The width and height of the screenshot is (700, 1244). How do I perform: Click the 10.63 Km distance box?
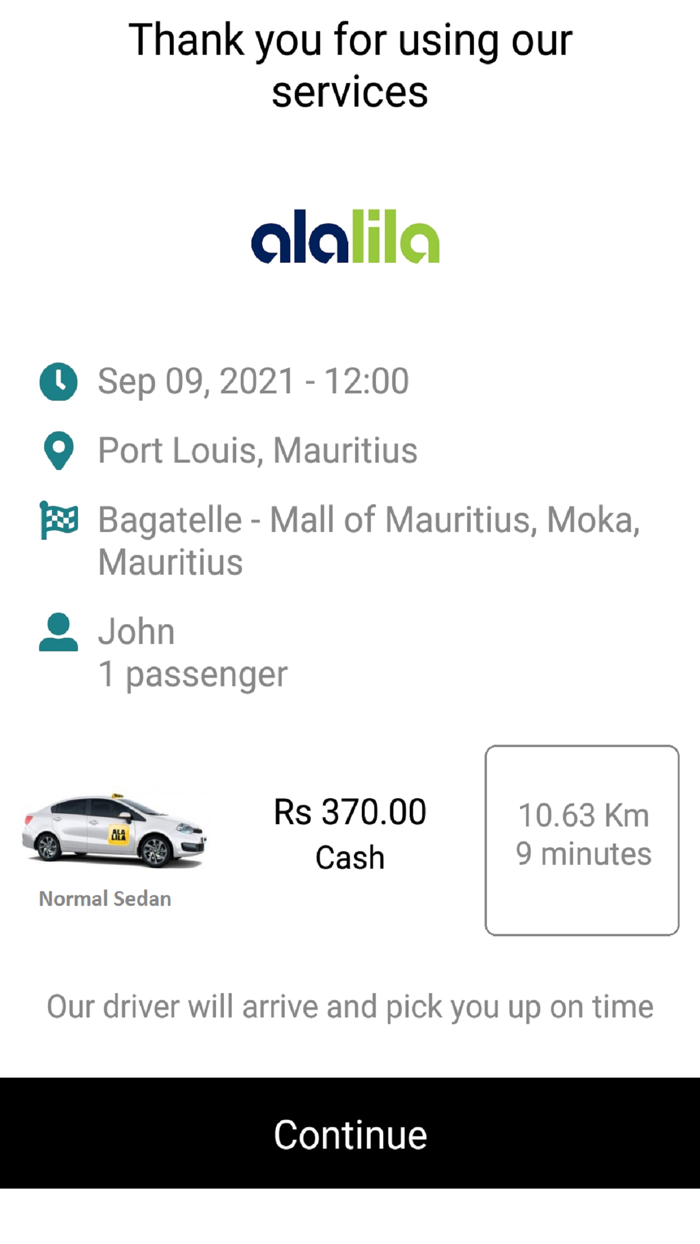click(581, 815)
